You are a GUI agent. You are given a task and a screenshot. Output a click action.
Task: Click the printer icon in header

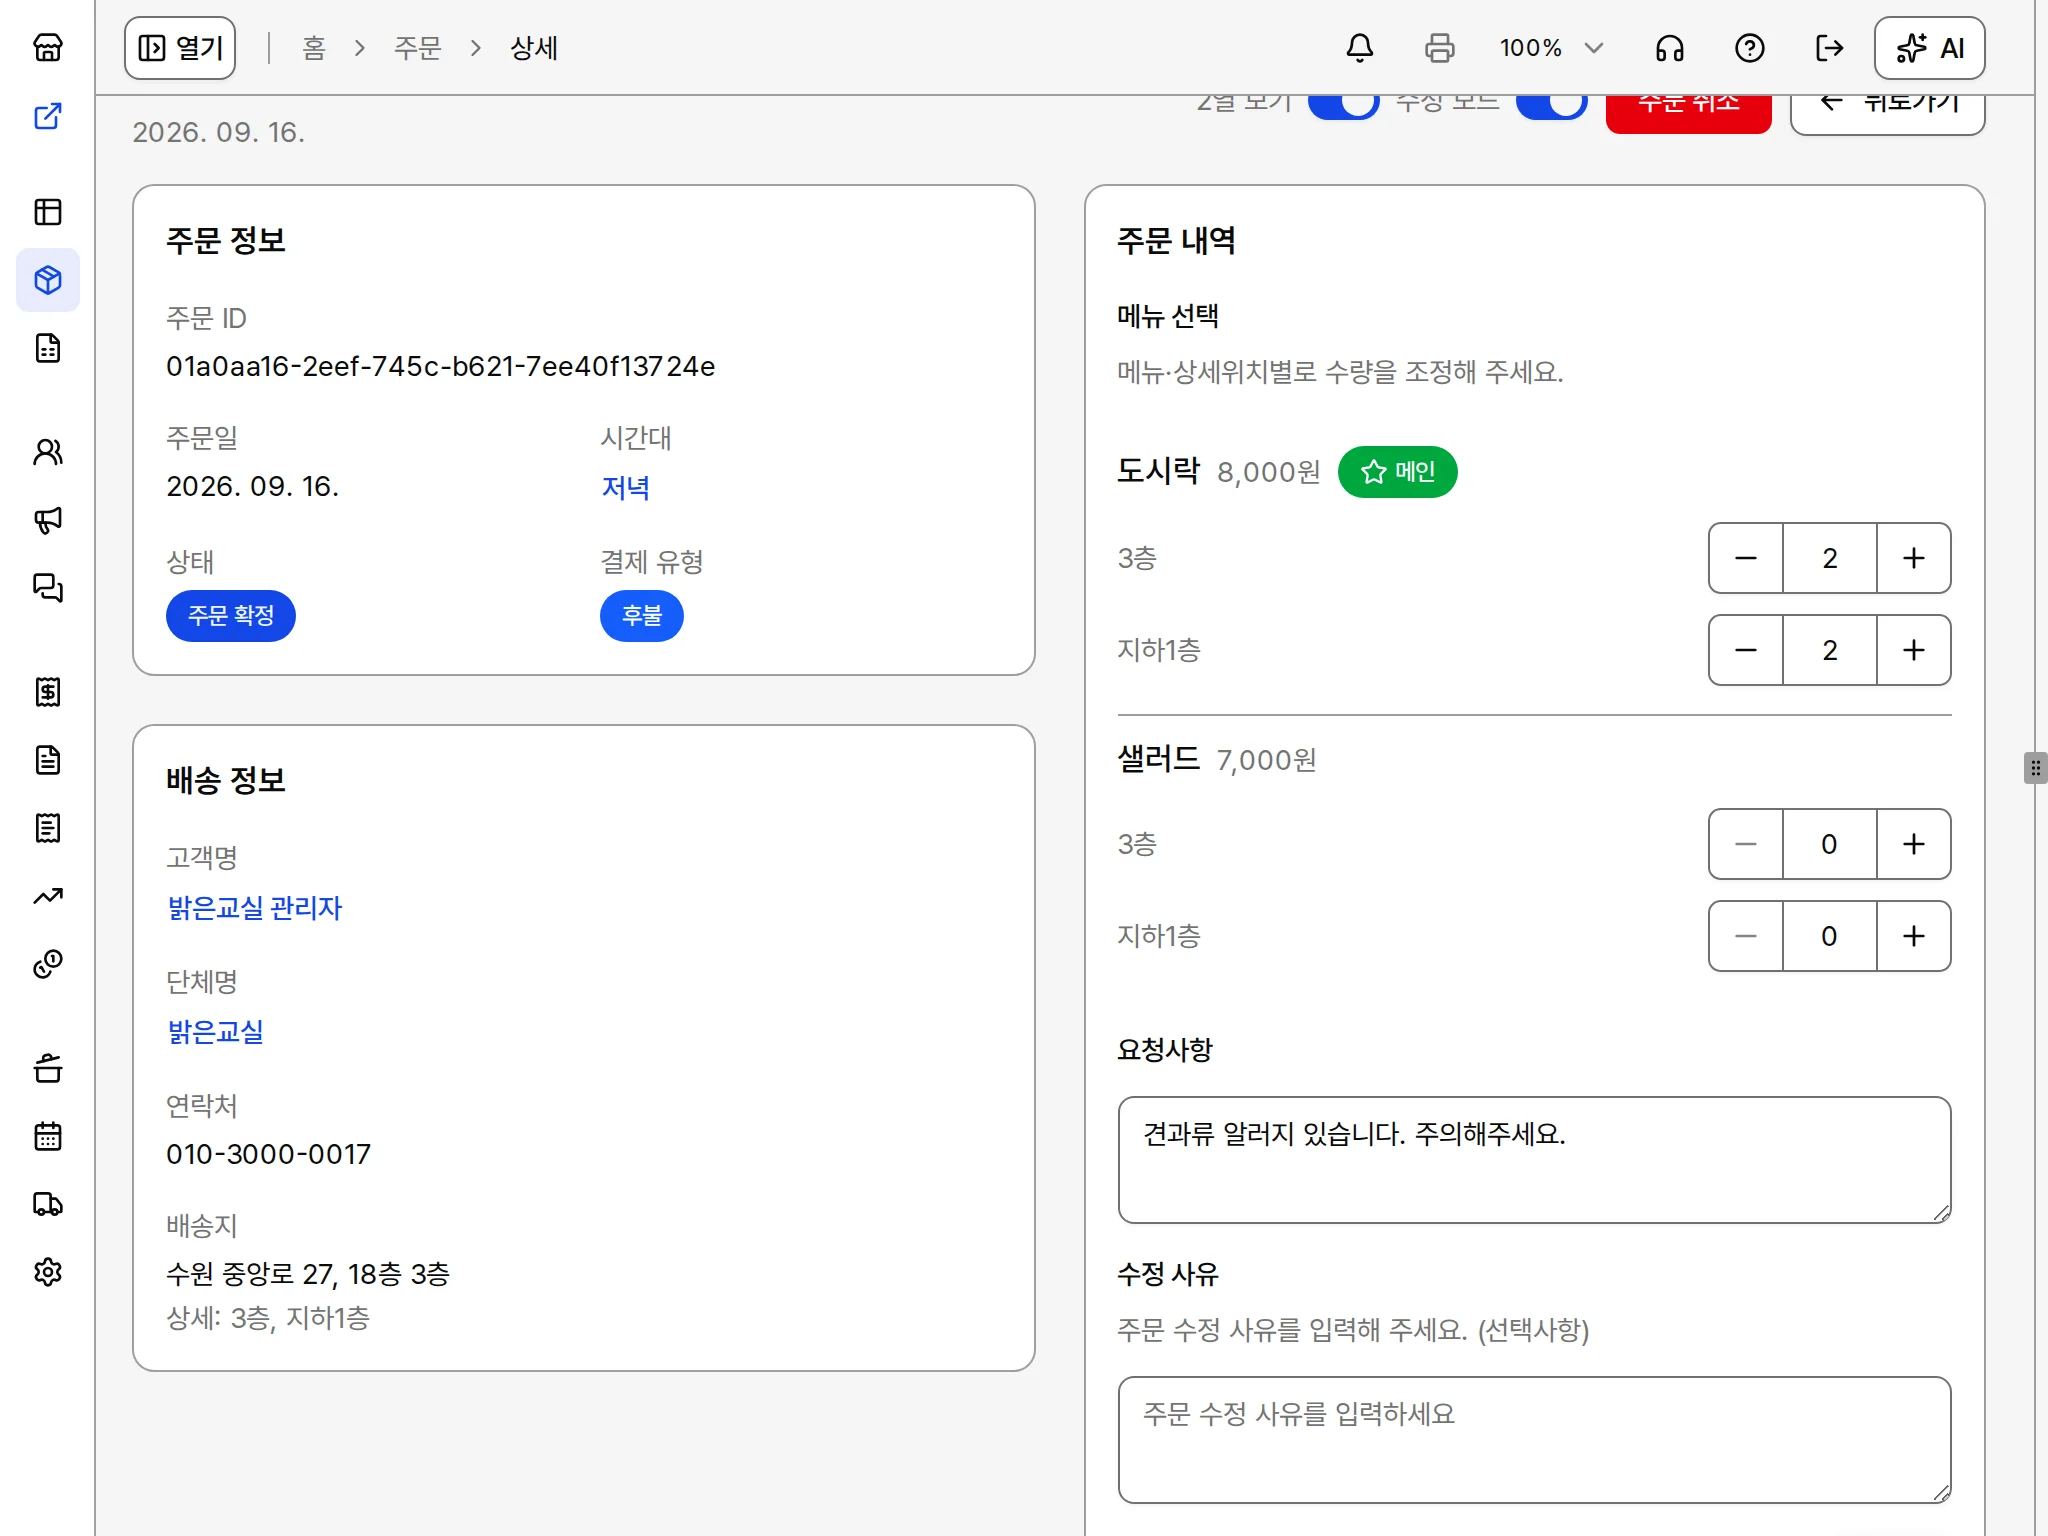[1439, 48]
